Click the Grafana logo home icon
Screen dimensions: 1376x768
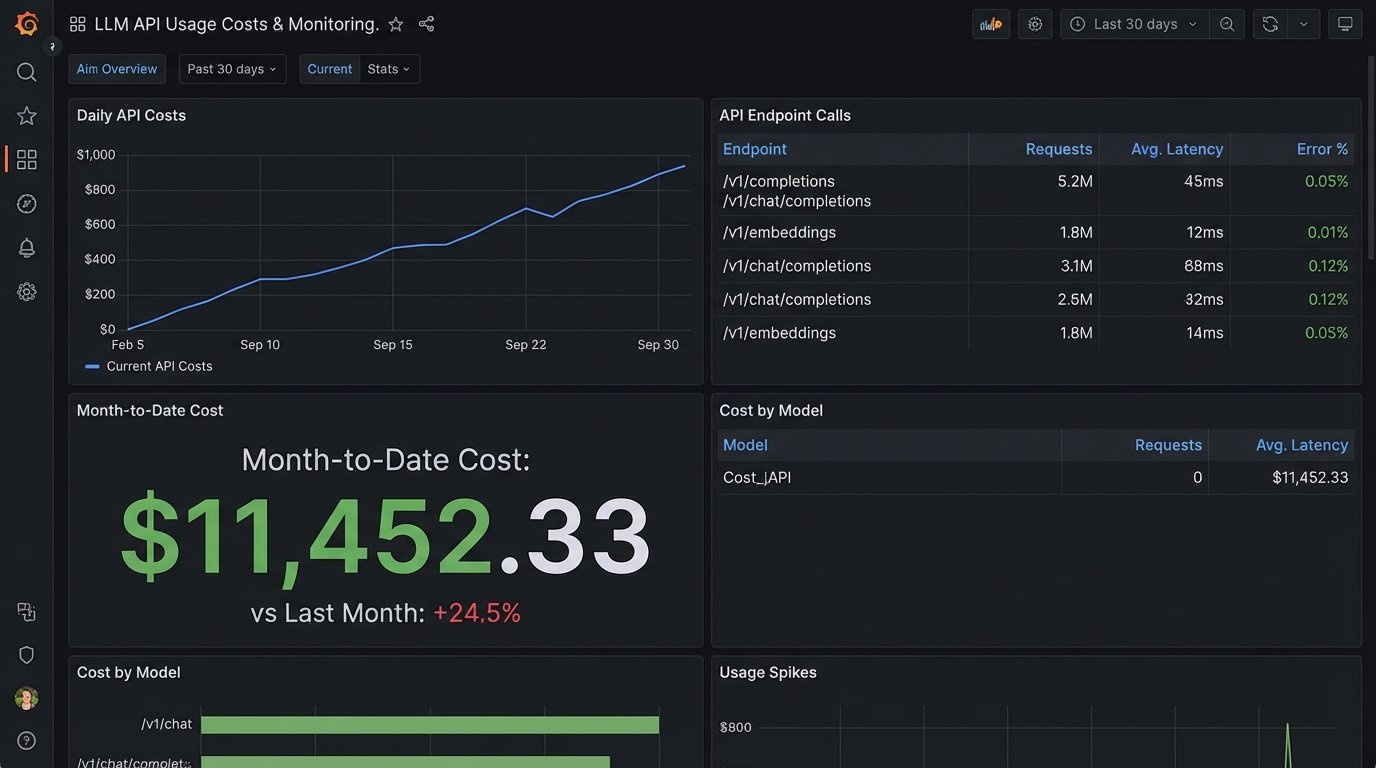(x=27, y=24)
